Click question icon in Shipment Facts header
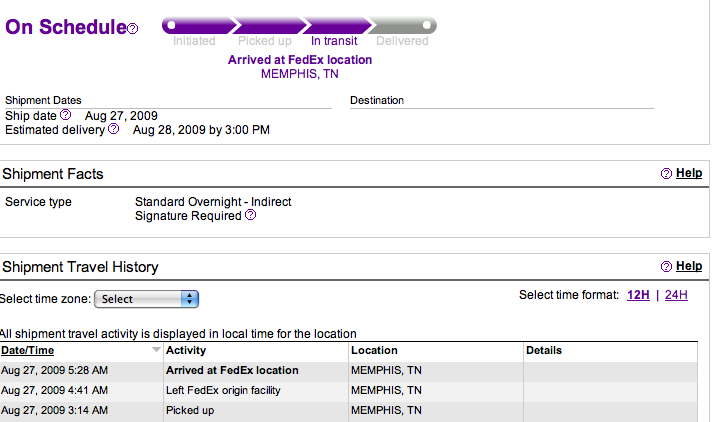This screenshot has height=422, width=713. coord(666,174)
